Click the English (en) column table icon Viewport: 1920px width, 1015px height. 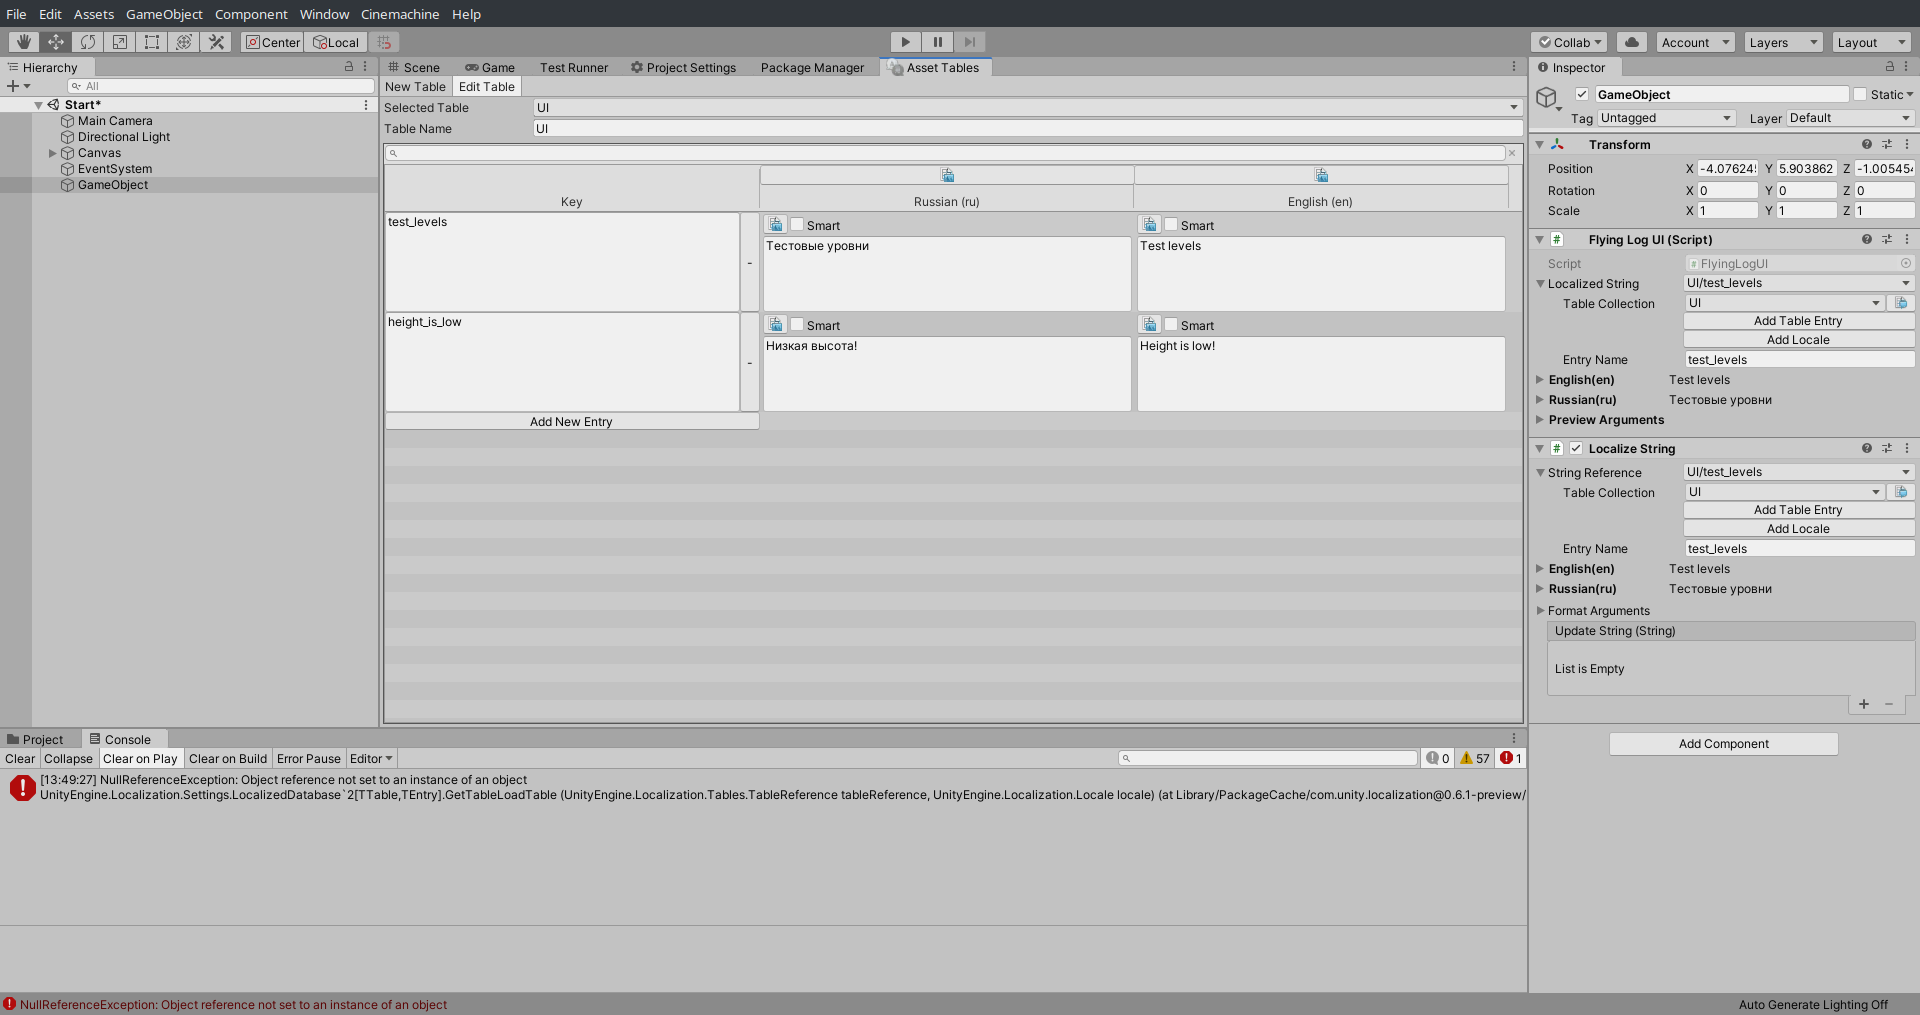(x=1321, y=176)
